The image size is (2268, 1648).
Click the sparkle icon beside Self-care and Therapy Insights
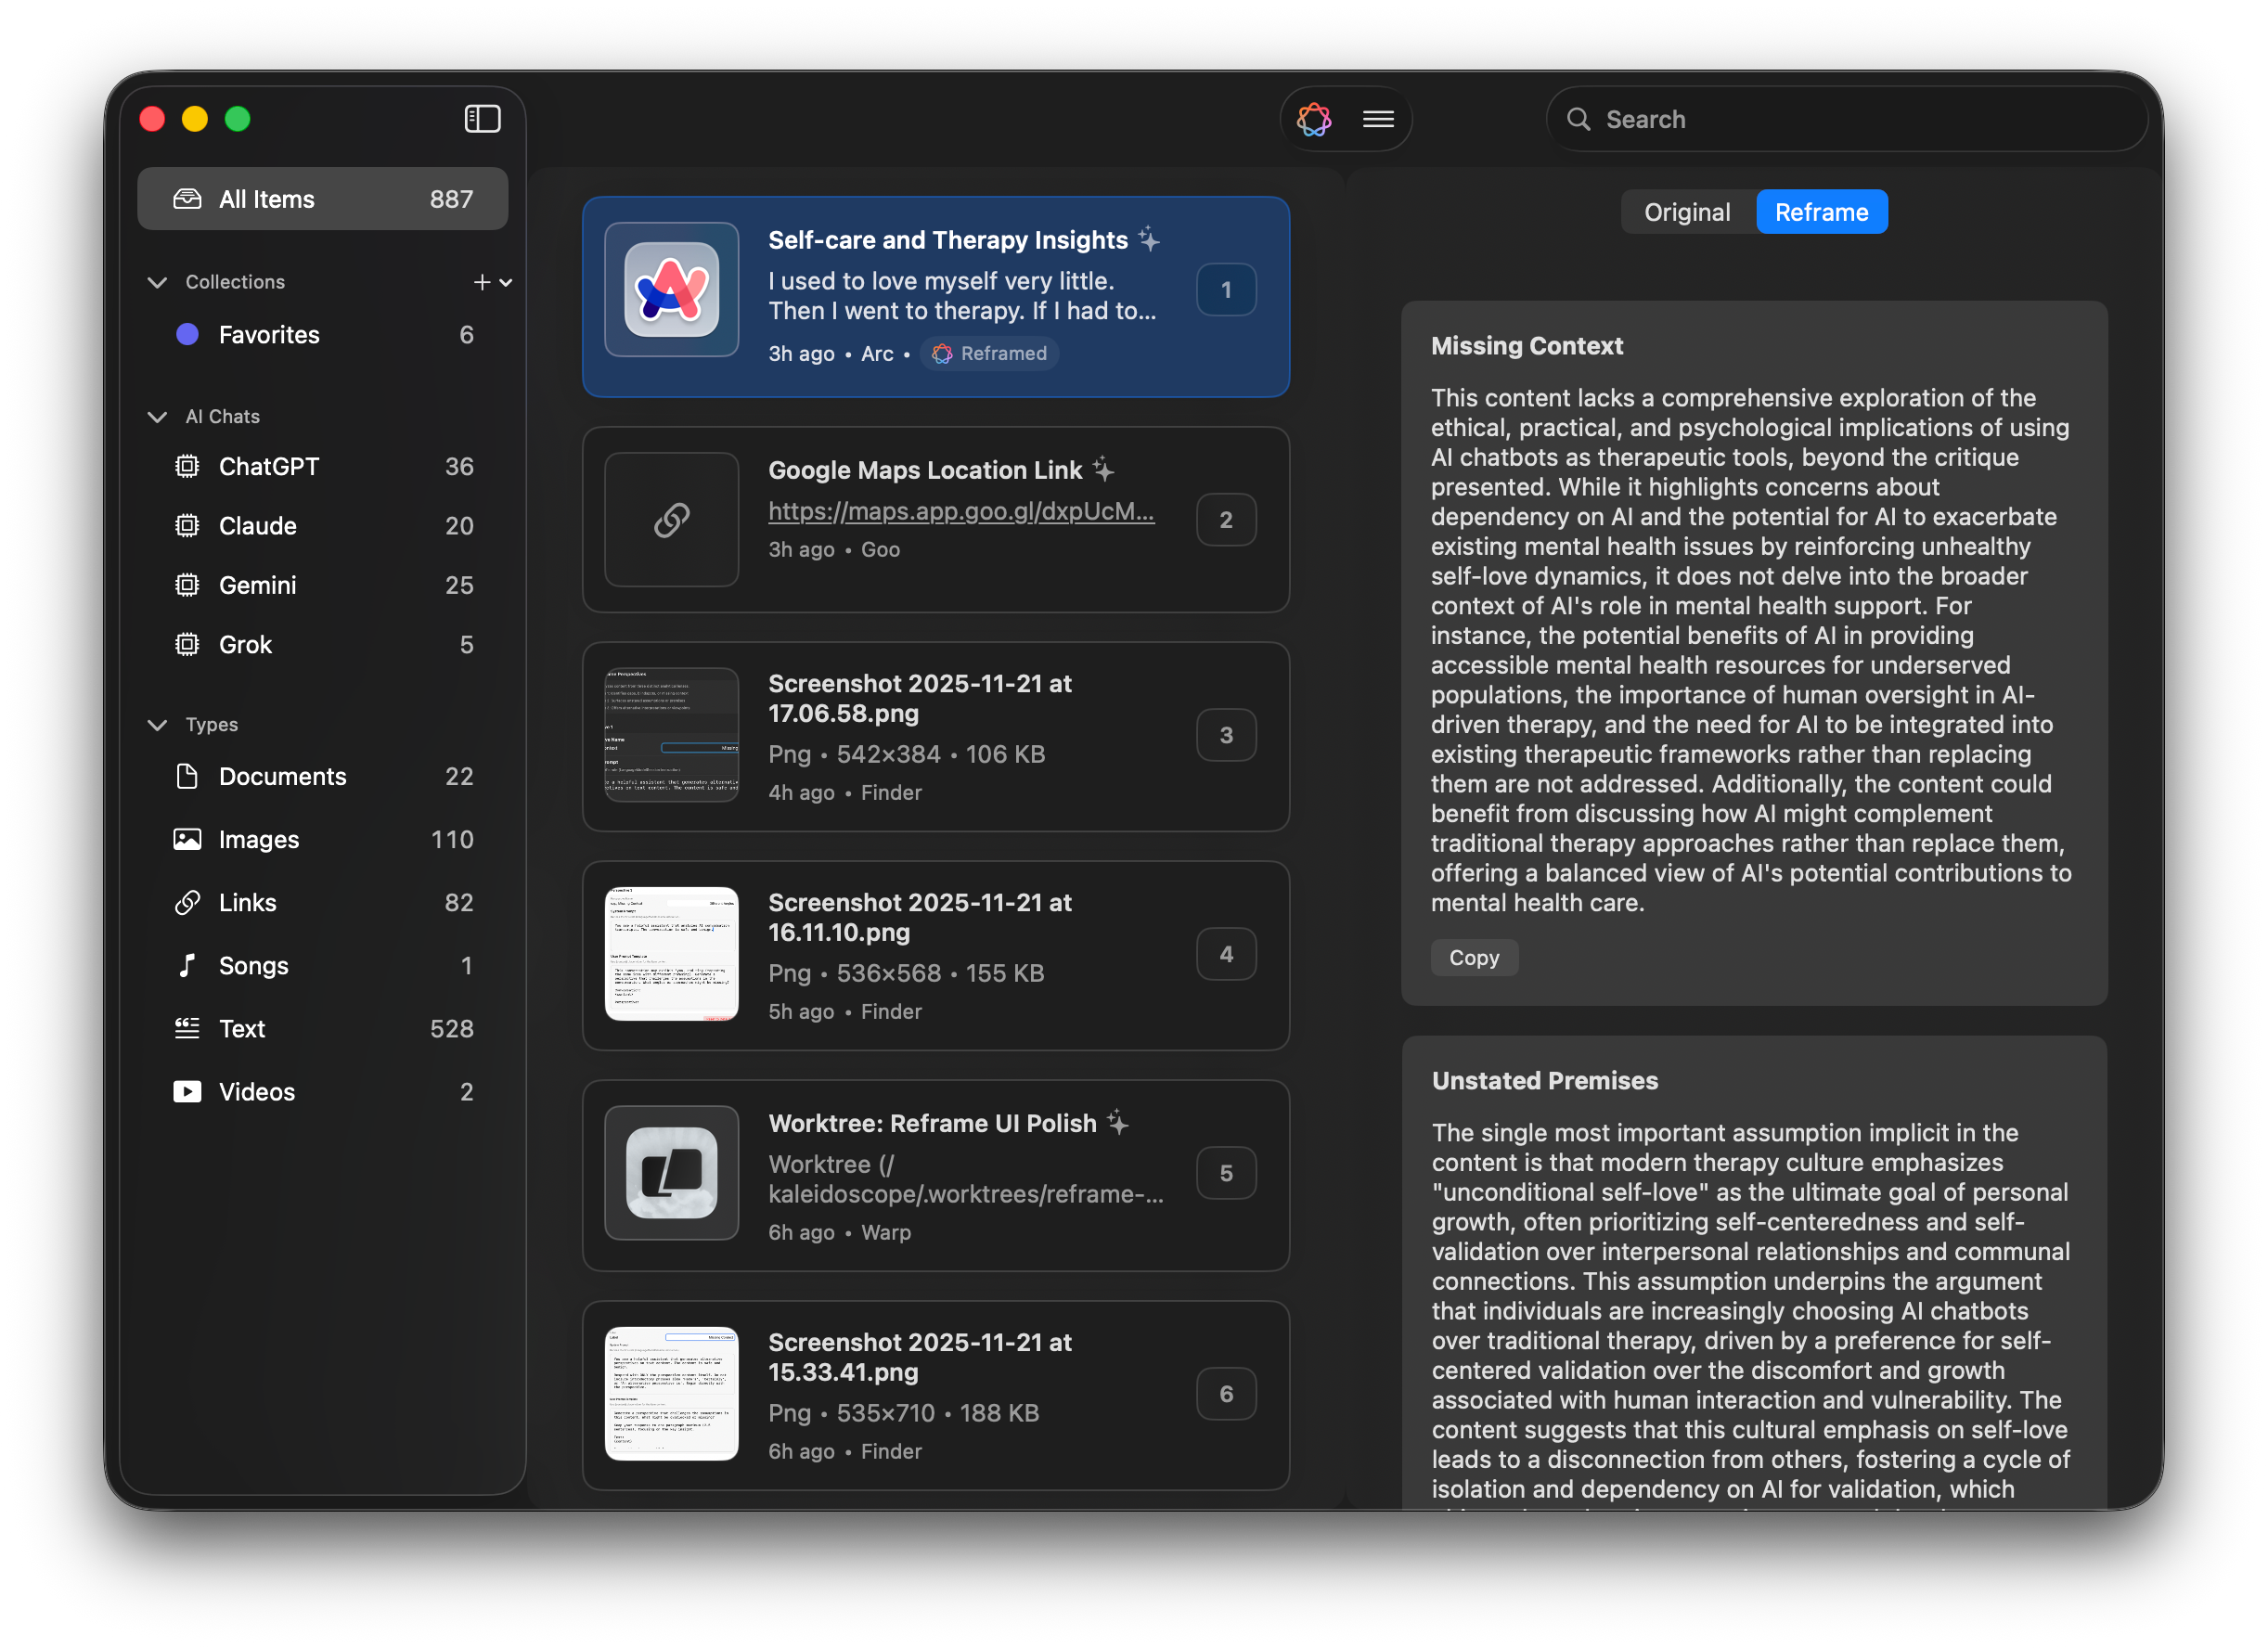1149,239
